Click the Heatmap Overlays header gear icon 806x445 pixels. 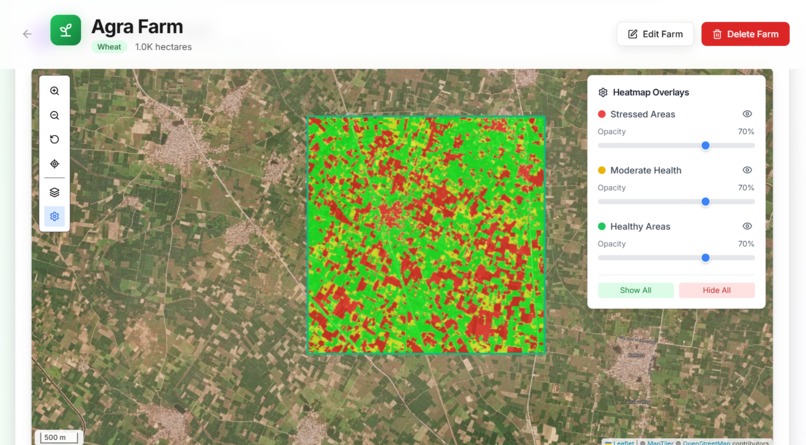pyautogui.click(x=603, y=92)
